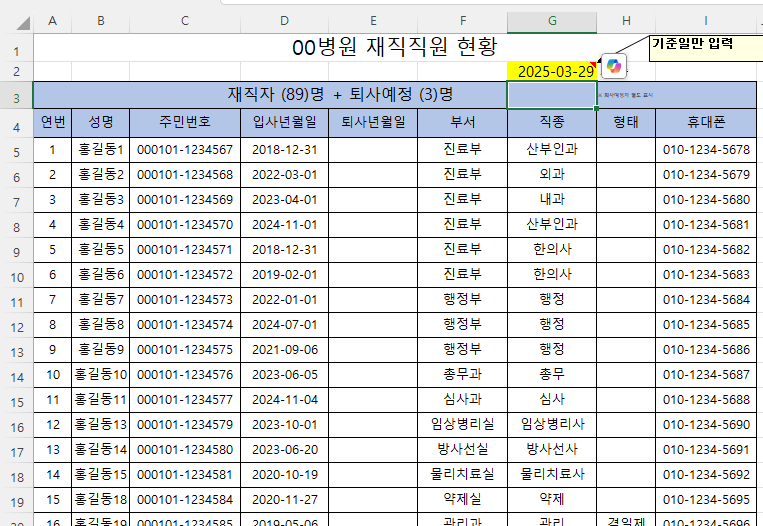The width and height of the screenshot is (763, 526).
Task: Click the Copilot icon beside cell G2
Action: coord(614,66)
